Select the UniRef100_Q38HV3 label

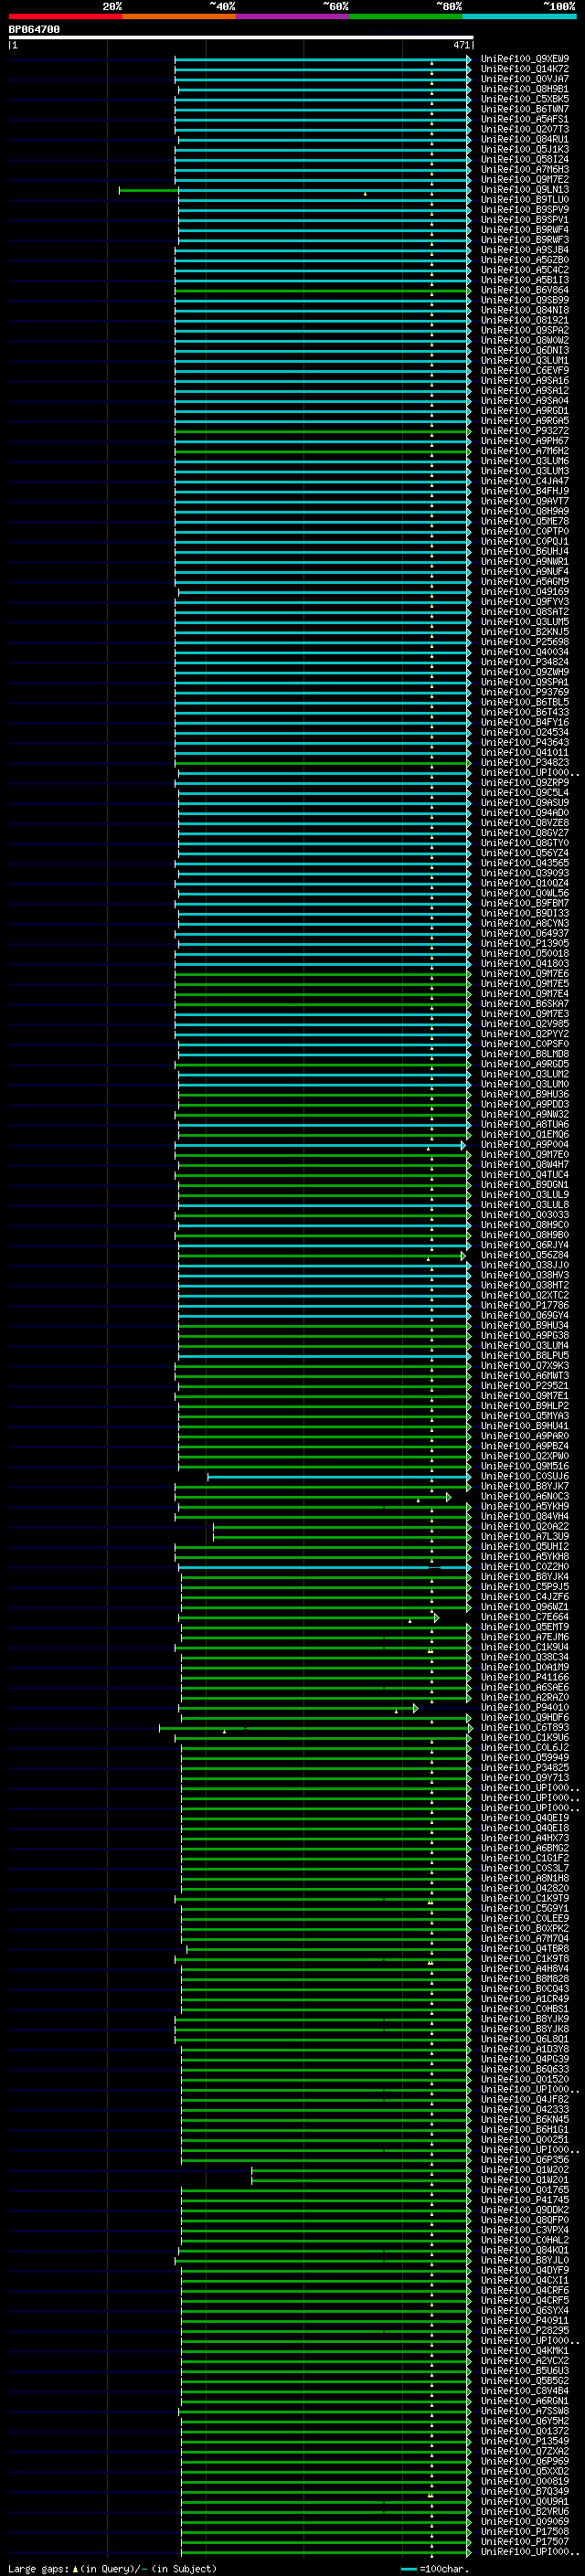pyautogui.click(x=525, y=1276)
